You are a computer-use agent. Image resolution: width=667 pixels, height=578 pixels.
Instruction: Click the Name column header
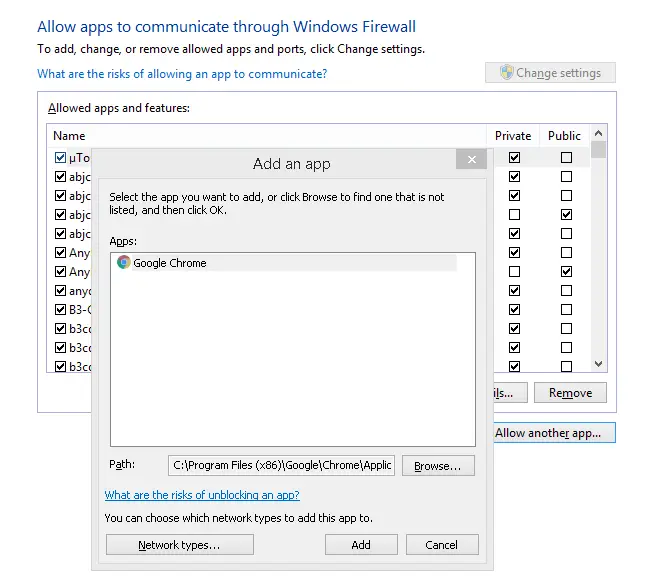click(x=266, y=136)
